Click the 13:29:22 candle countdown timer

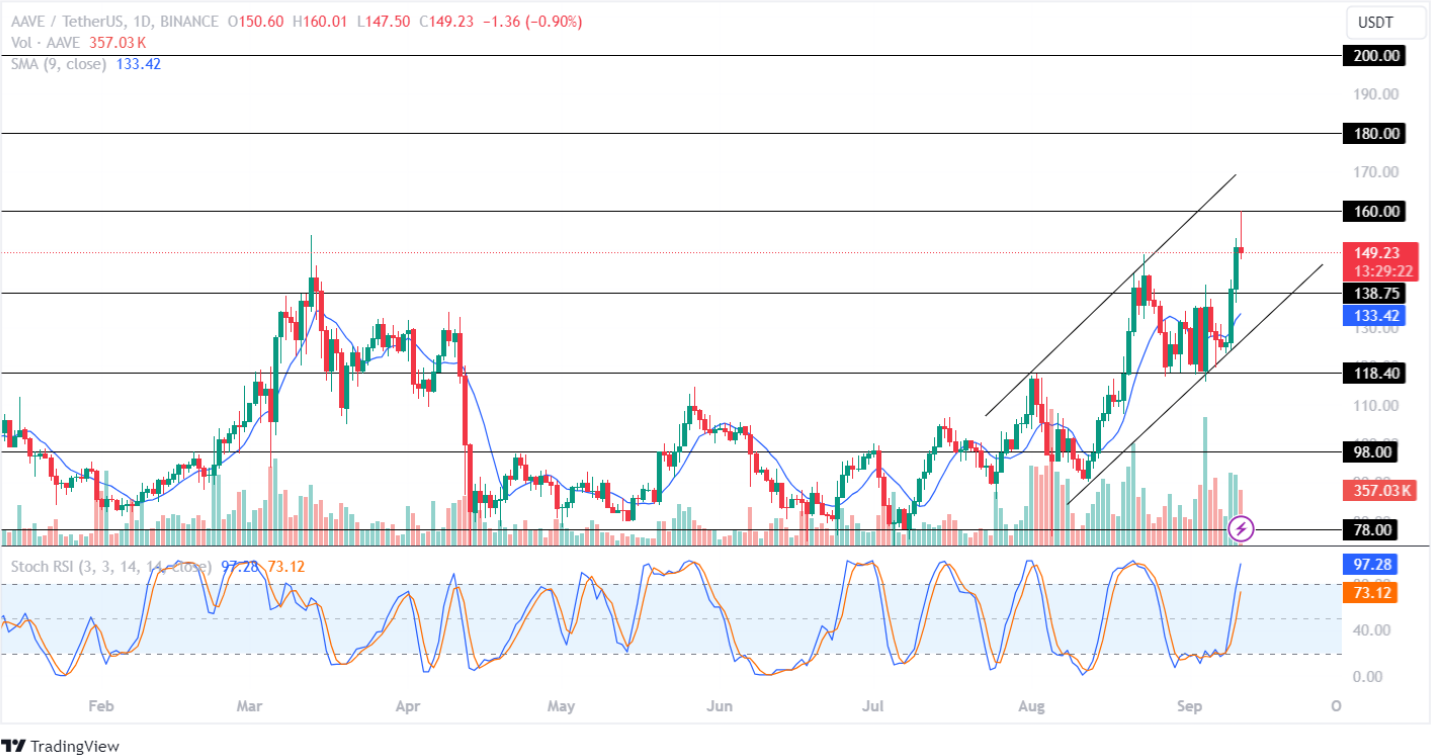[1382, 271]
